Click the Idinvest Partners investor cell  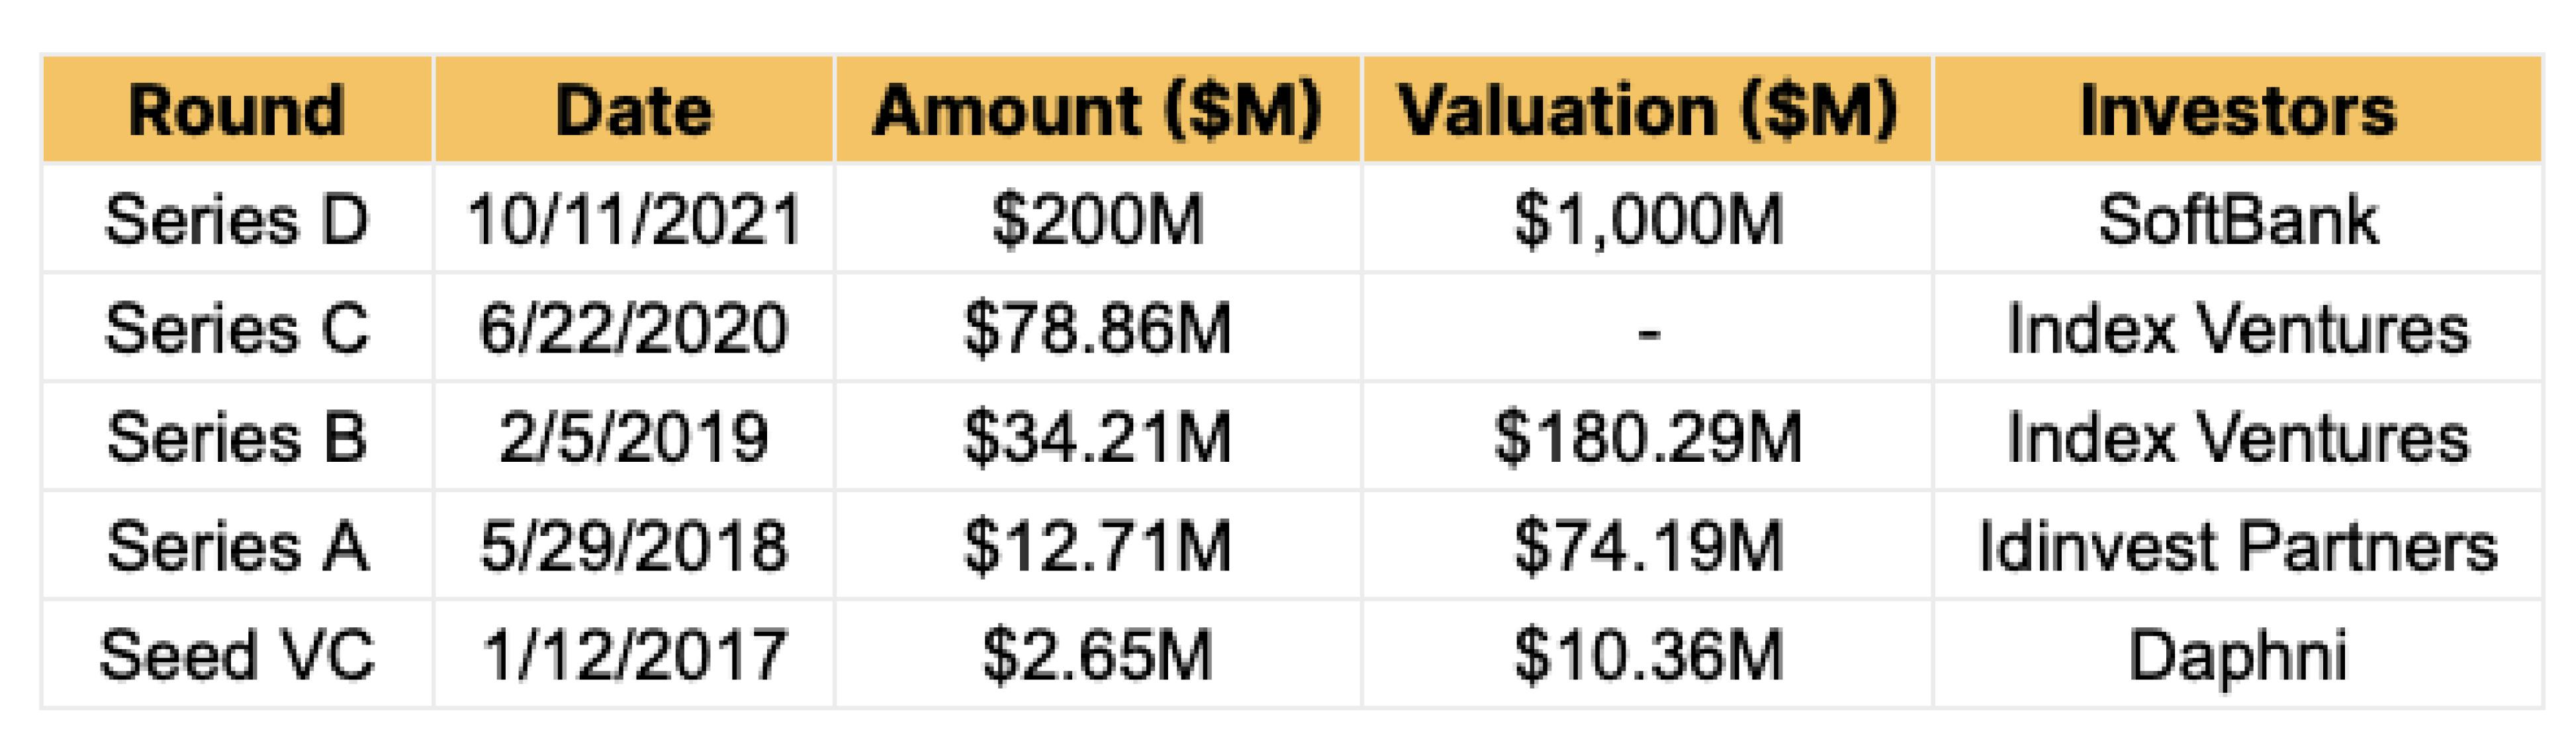(x=2237, y=546)
